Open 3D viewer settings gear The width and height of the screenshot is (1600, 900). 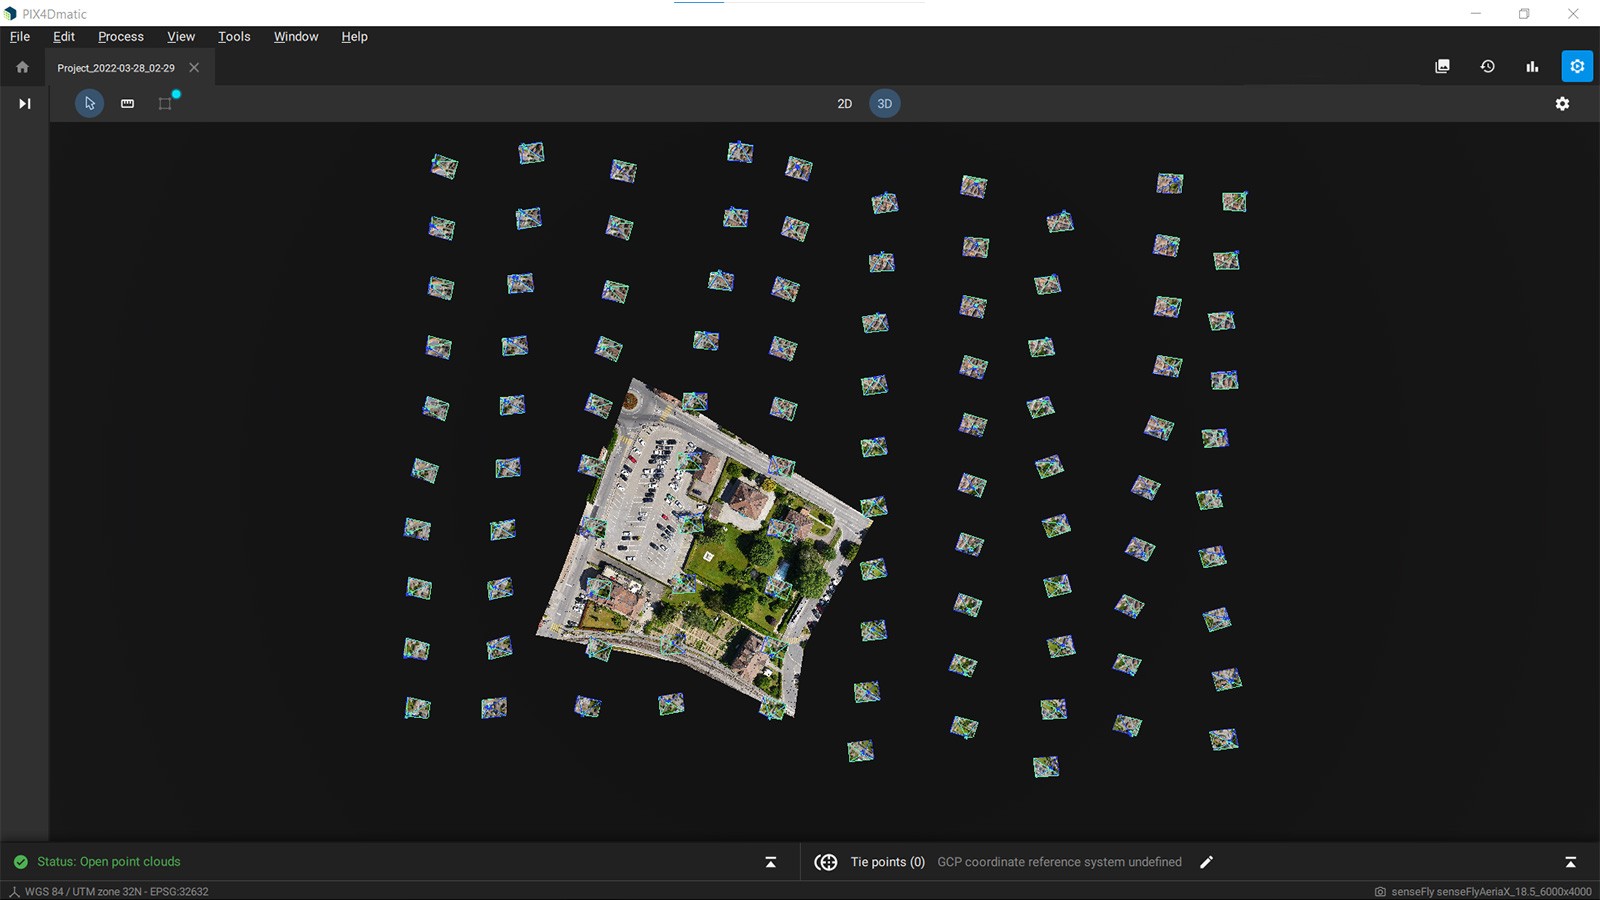pyautogui.click(x=1562, y=103)
